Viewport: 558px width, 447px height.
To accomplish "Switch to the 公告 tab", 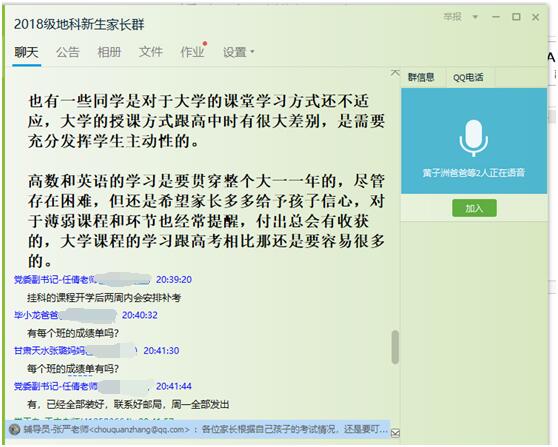I will (x=68, y=52).
